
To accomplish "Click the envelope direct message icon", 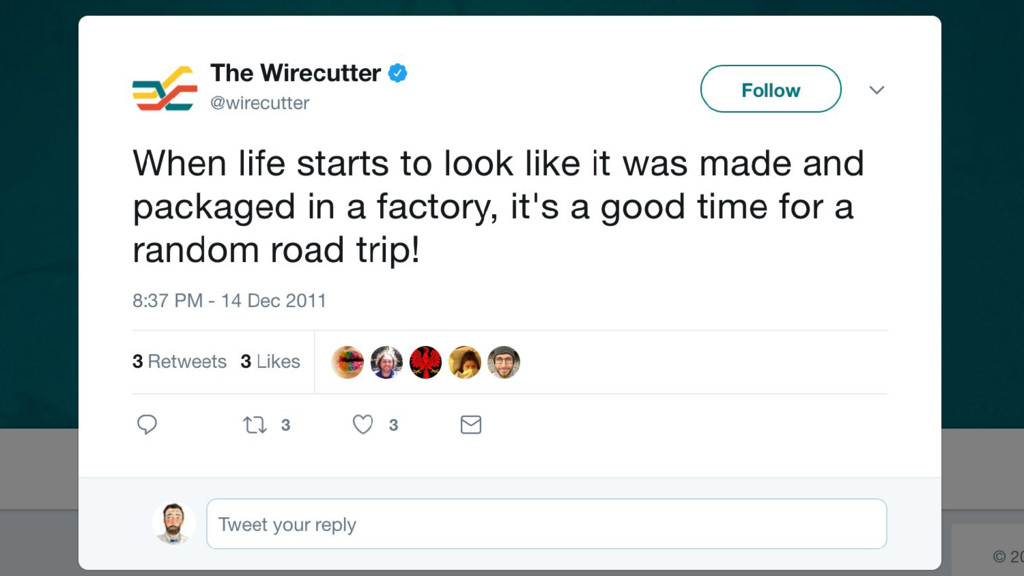I will pos(471,425).
